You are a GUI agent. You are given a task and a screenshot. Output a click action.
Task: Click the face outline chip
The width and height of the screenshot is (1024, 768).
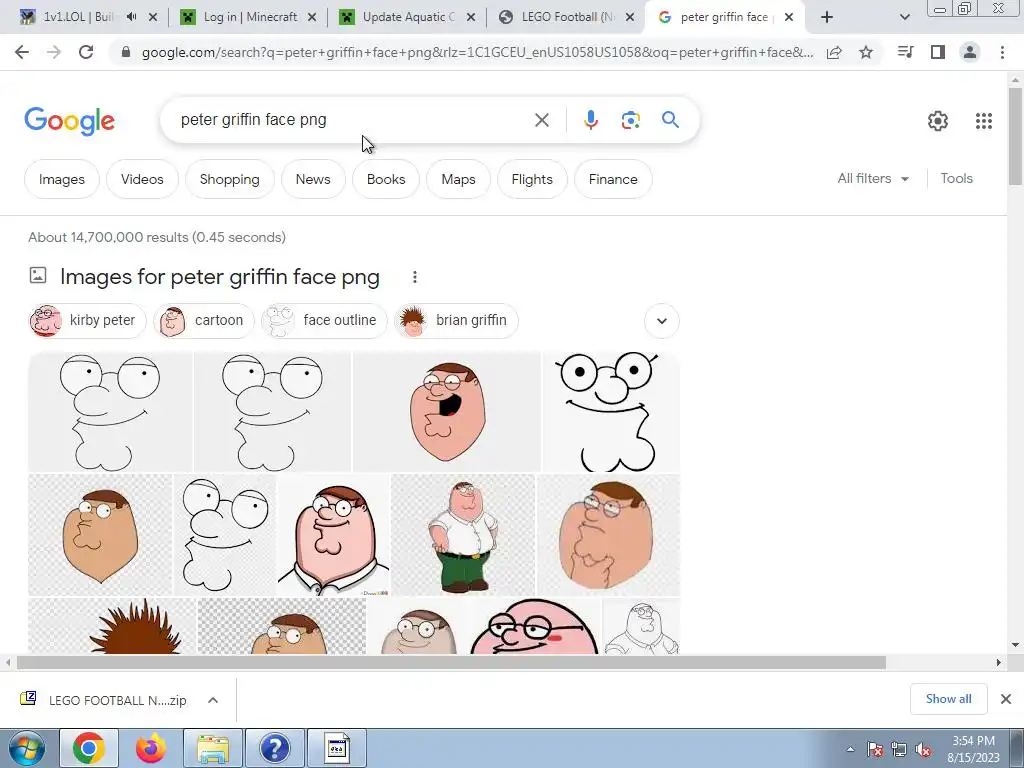click(x=324, y=321)
